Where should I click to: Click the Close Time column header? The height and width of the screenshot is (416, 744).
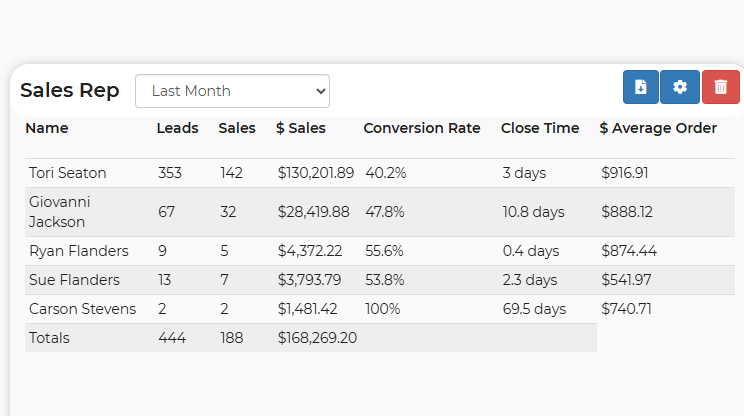(x=540, y=128)
